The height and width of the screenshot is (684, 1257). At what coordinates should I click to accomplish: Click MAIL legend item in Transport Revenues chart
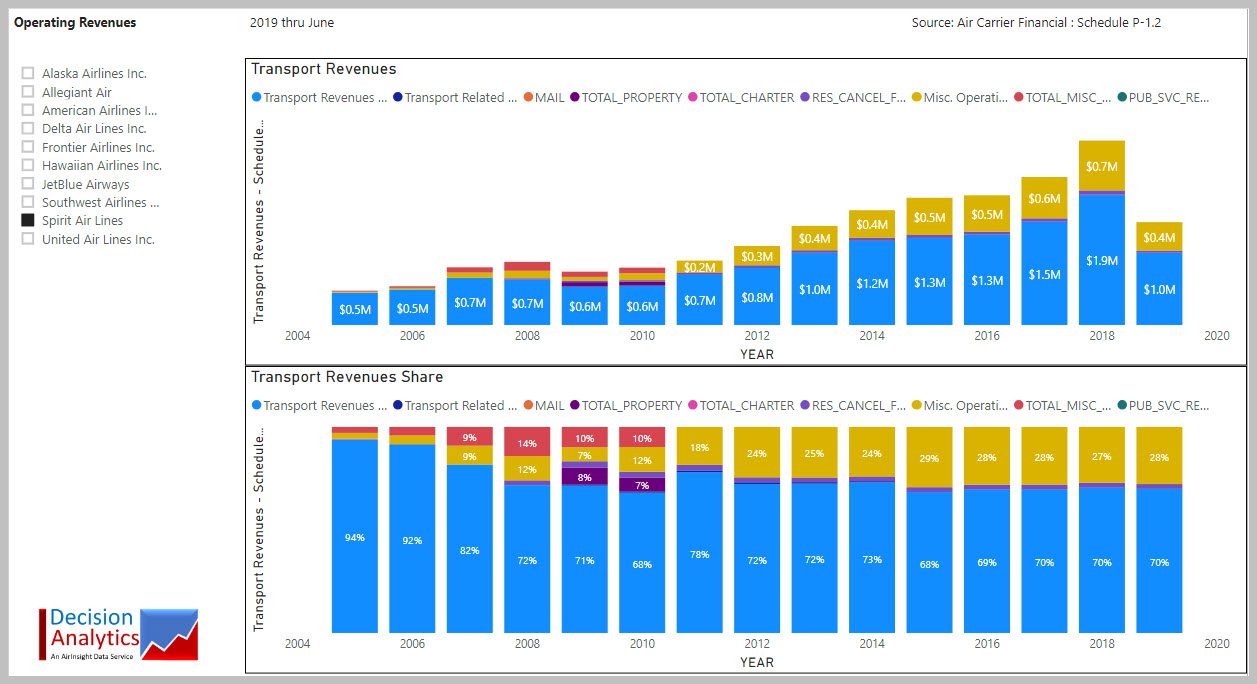tap(543, 98)
